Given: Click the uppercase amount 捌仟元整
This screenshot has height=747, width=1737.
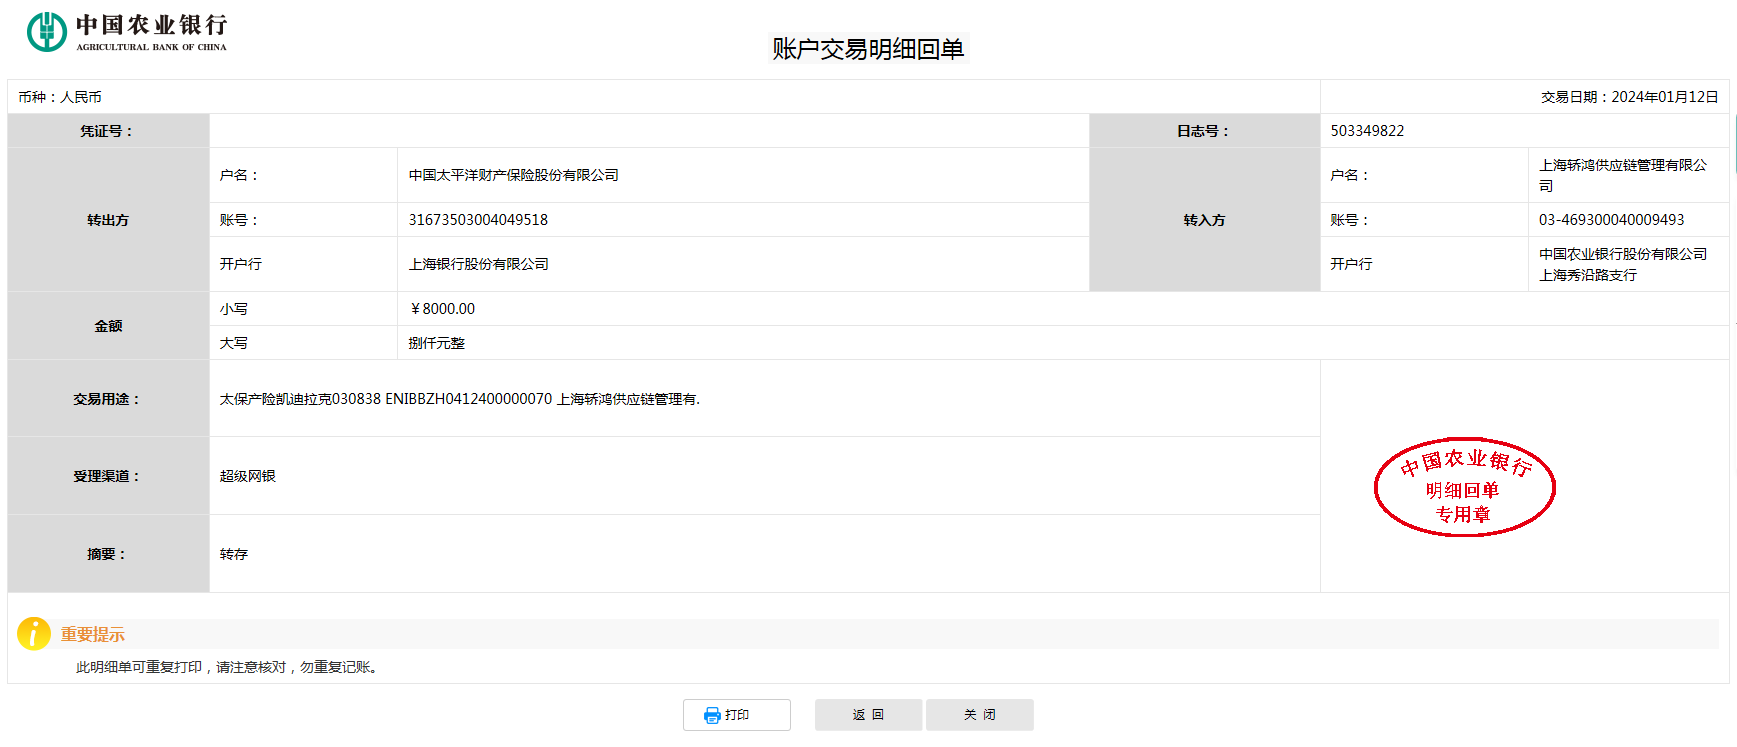Looking at the screenshot, I should 437,343.
